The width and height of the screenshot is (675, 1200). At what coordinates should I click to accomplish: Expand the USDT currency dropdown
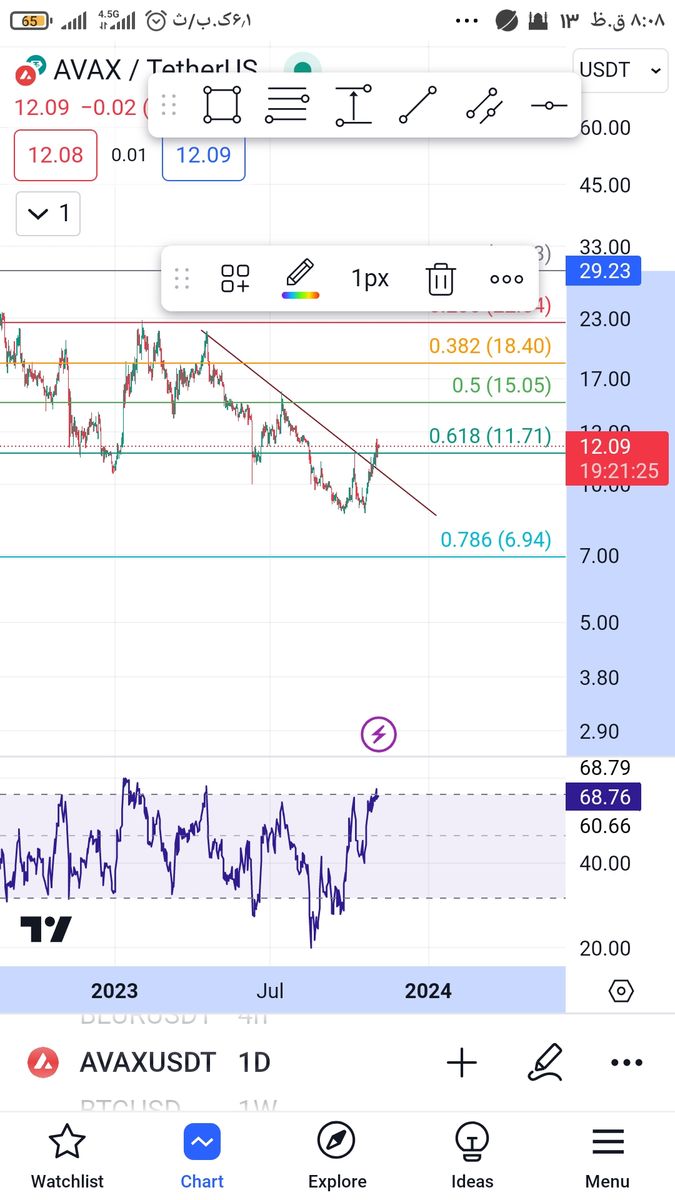pos(620,70)
